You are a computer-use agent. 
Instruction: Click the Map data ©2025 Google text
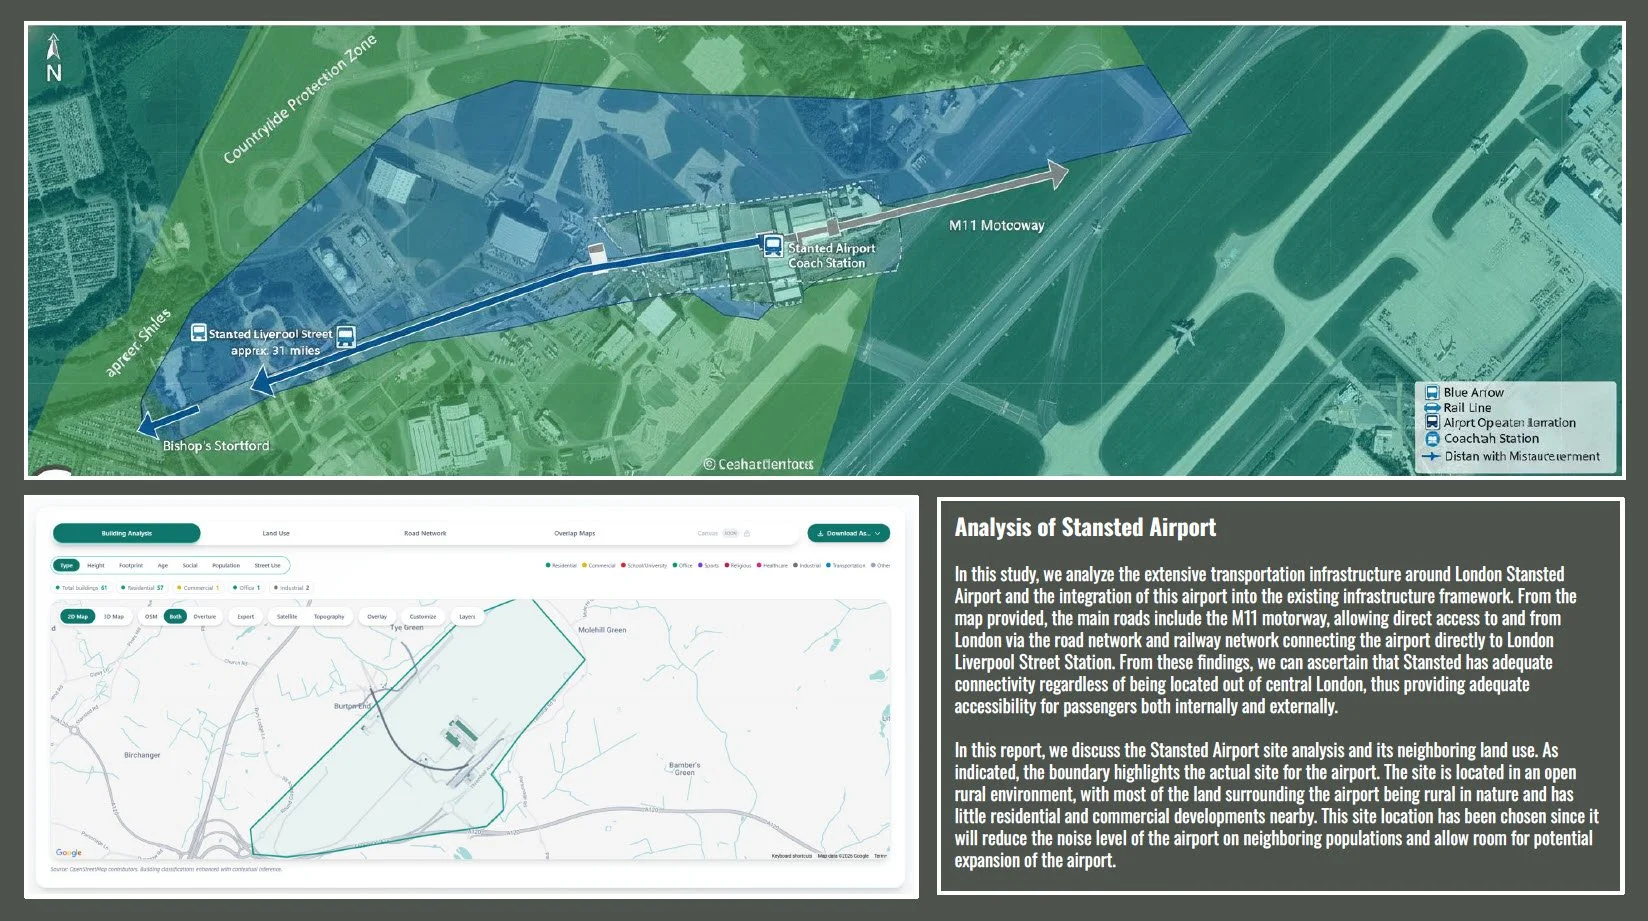click(843, 856)
